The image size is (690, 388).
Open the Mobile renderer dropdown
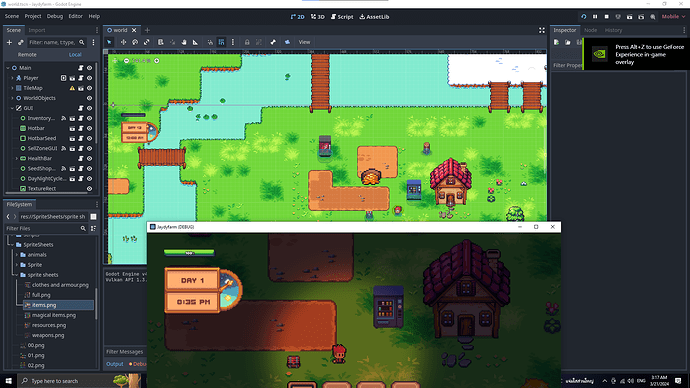click(x=673, y=17)
